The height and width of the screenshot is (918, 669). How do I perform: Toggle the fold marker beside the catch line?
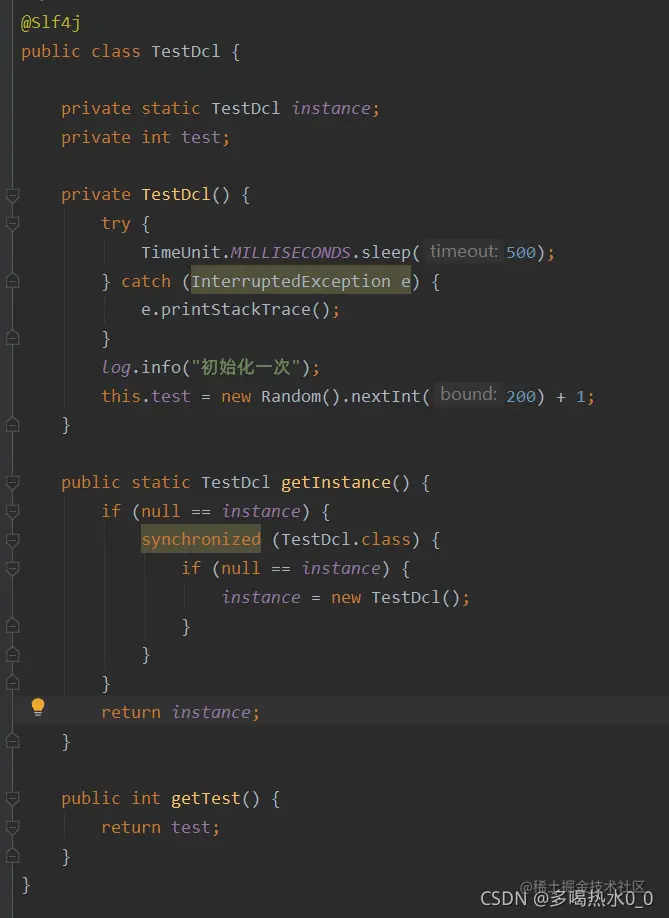tap(12, 281)
